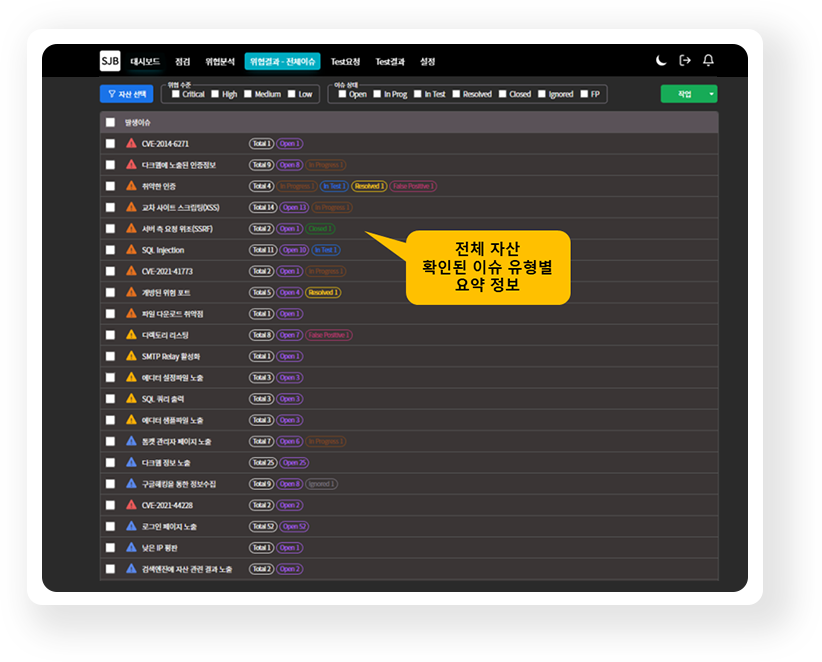Image resolution: width=822 pixels, height=662 pixels.
Task: Click the orange warning icon beside SQL Injection
Action: 131,250
